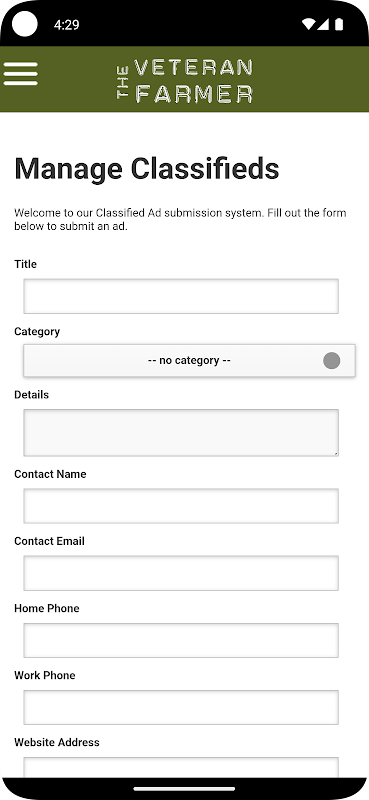Select the Contact Email input field

click(x=181, y=573)
